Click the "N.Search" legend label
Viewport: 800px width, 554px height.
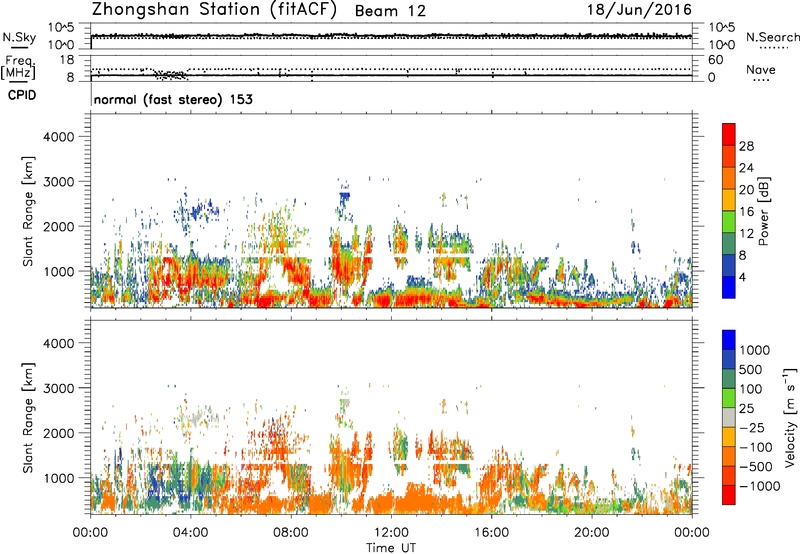(772, 37)
